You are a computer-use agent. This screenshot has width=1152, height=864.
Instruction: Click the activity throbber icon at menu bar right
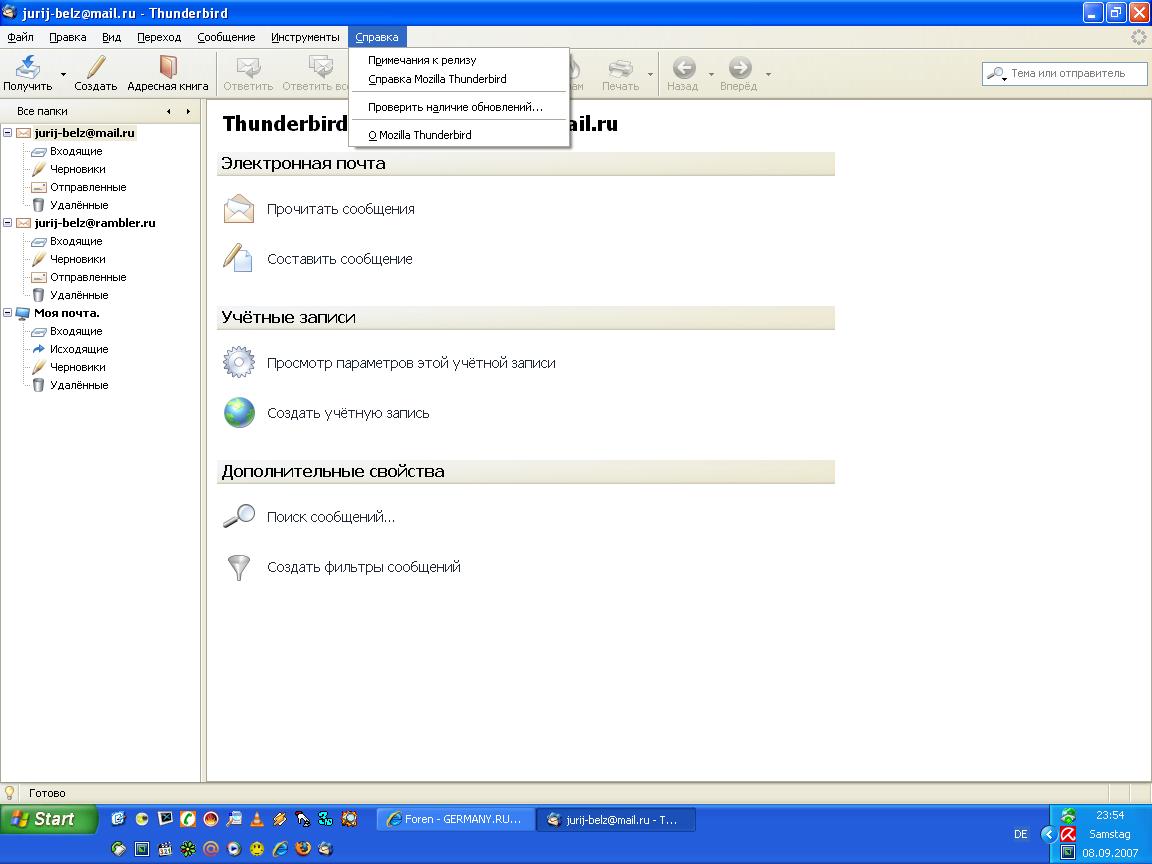click(x=1139, y=37)
